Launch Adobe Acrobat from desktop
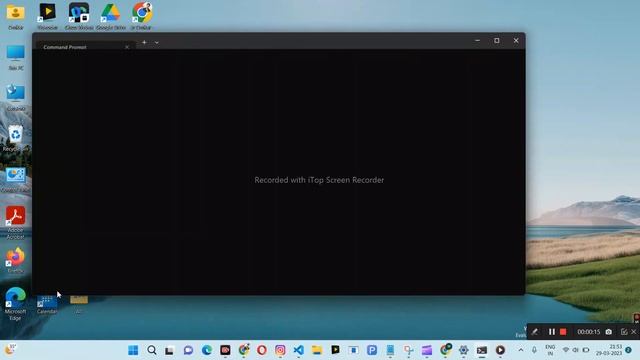Viewport: 640px width, 360px height. click(x=16, y=222)
